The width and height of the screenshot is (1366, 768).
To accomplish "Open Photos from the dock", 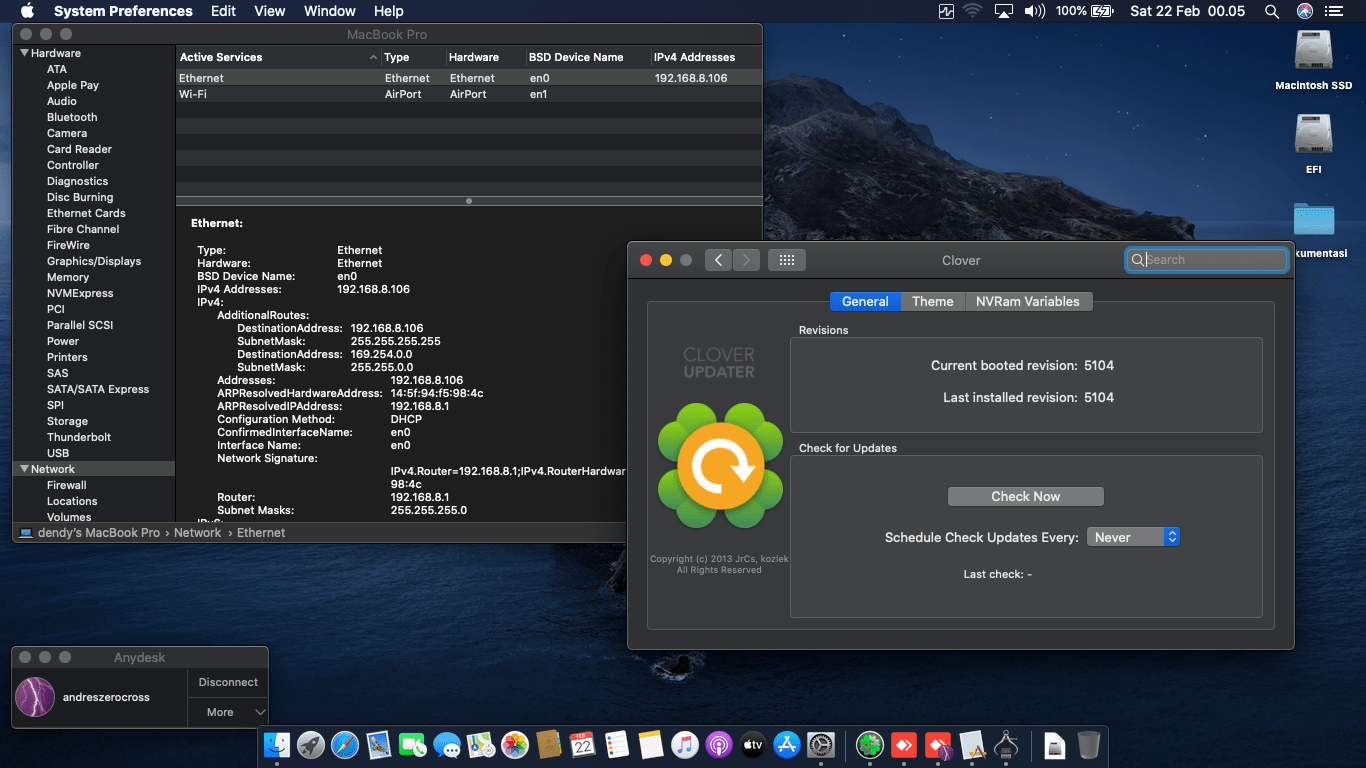I will tap(515, 745).
